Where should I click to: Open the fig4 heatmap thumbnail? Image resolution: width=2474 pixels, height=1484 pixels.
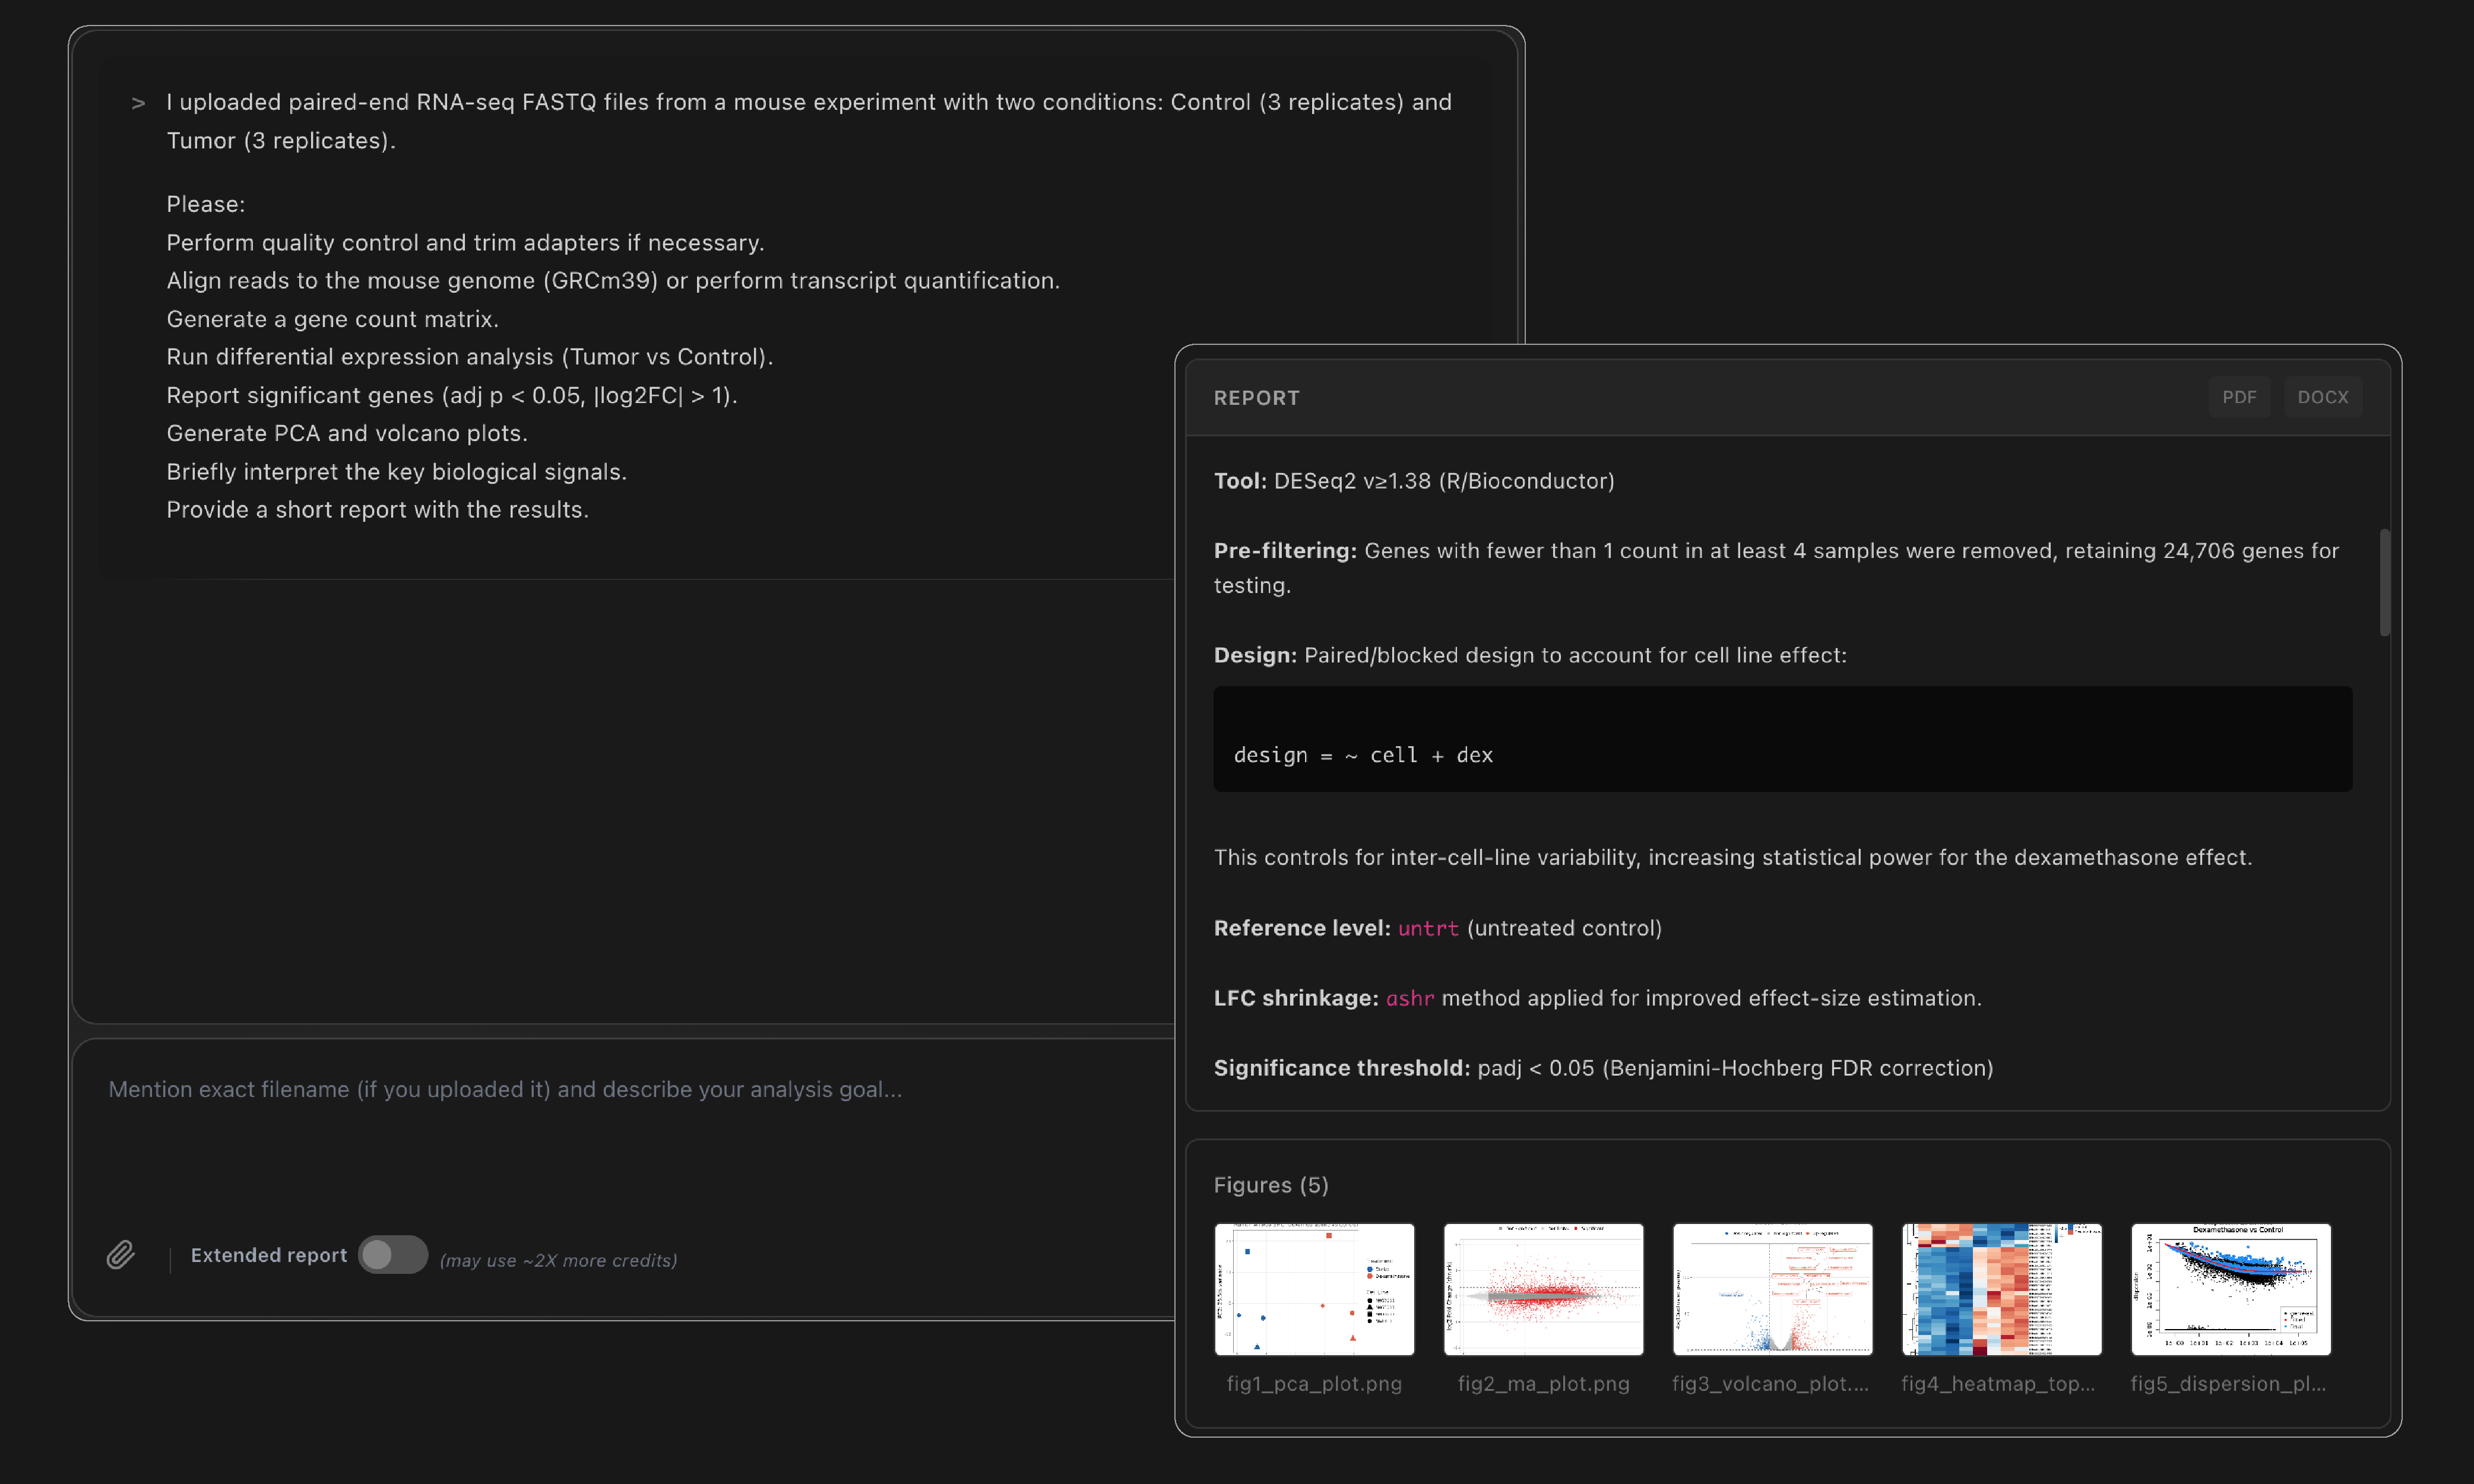(2000, 1289)
